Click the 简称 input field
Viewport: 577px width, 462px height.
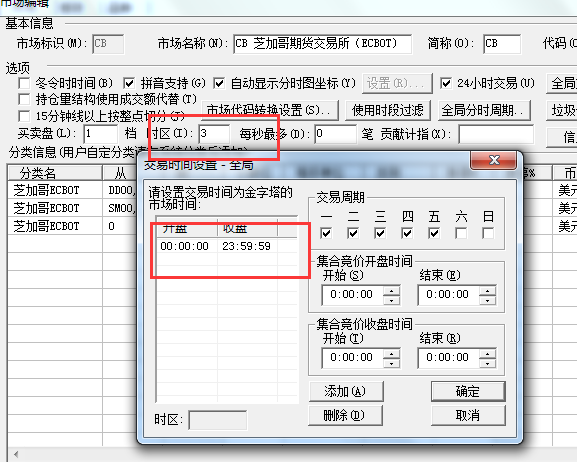tap(502, 44)
